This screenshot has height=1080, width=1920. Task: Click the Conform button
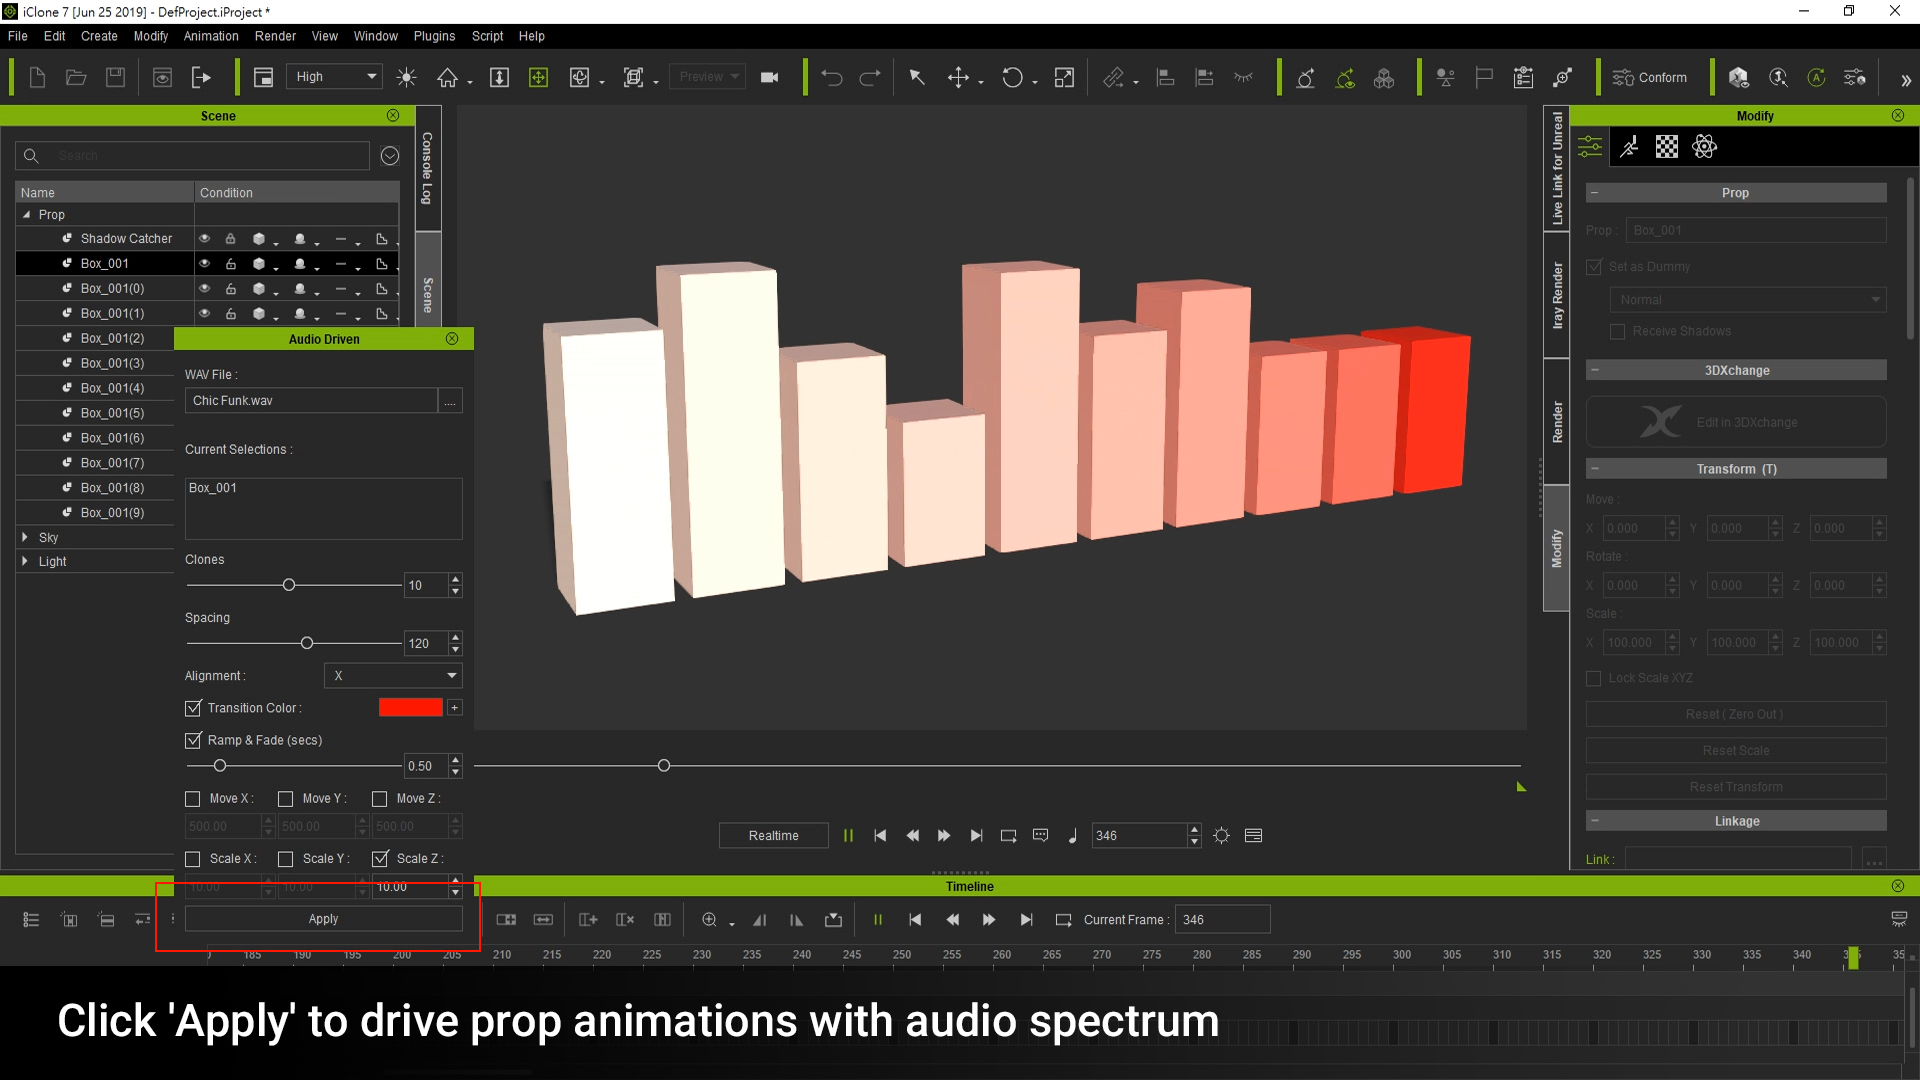[x=1650, y=77]
